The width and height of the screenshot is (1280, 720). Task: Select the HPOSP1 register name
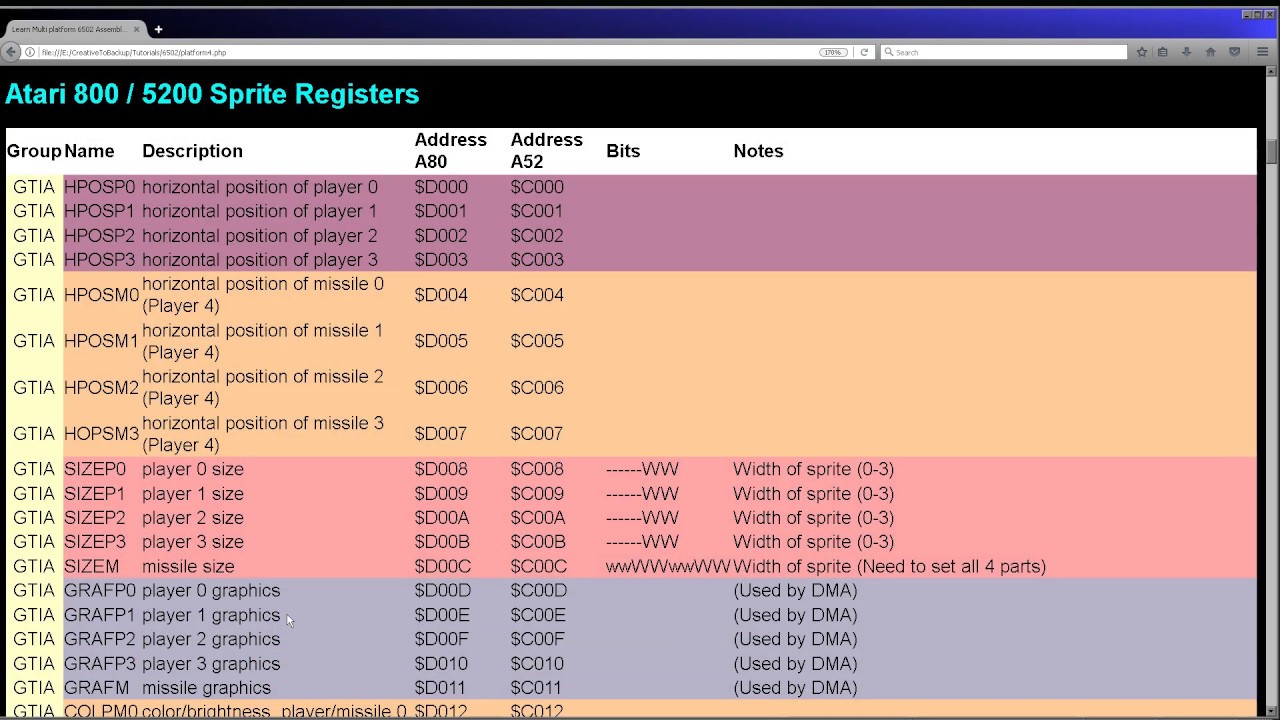pos(99,211)
